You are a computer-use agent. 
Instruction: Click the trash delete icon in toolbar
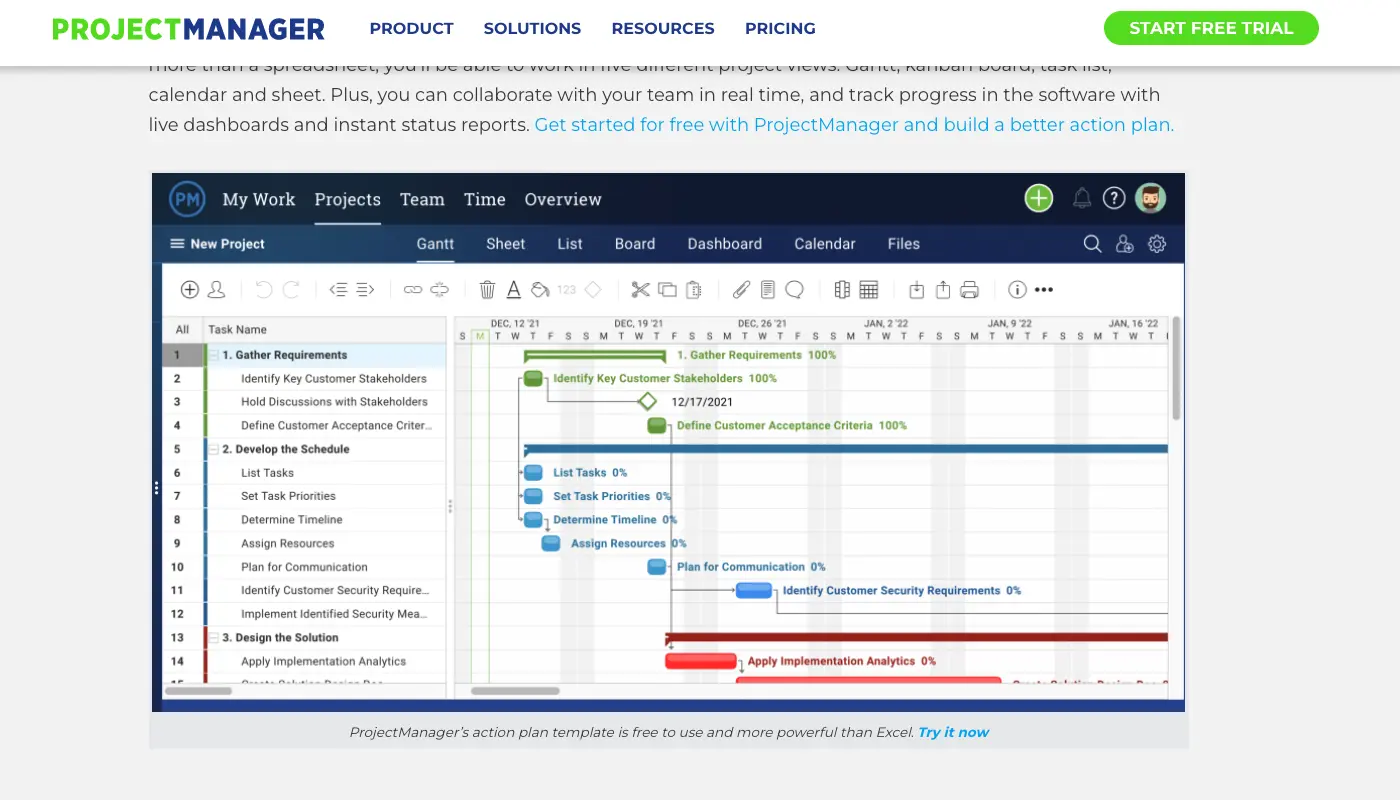[x=487, y=290]
